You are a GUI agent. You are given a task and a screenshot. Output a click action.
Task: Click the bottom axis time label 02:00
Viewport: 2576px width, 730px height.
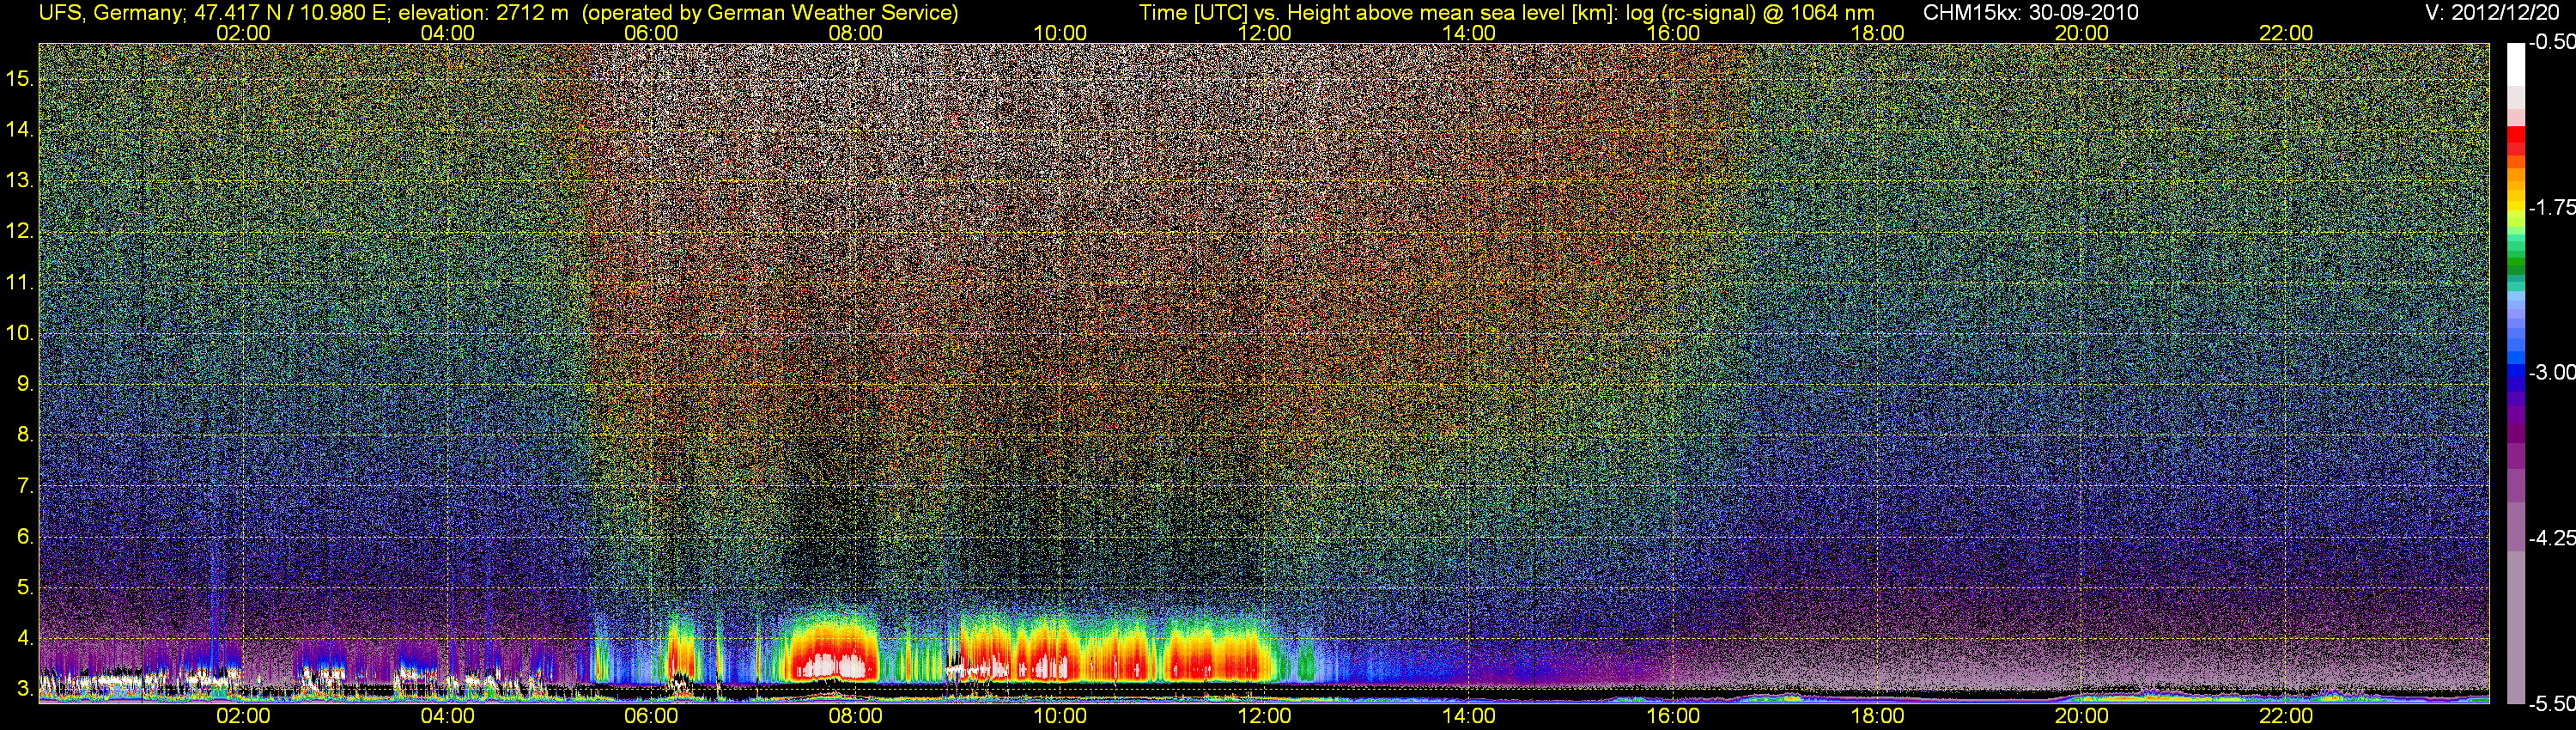coord(243,716)
